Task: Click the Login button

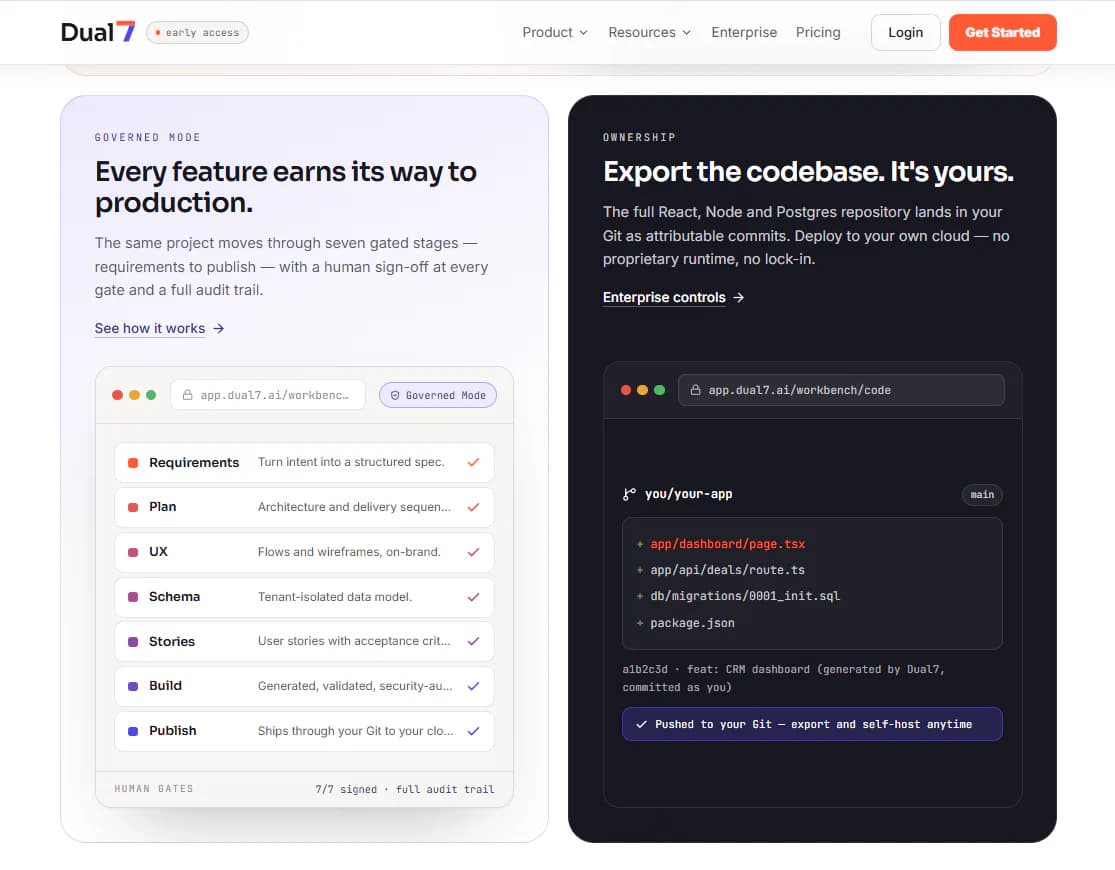Action: coord(905,32)
